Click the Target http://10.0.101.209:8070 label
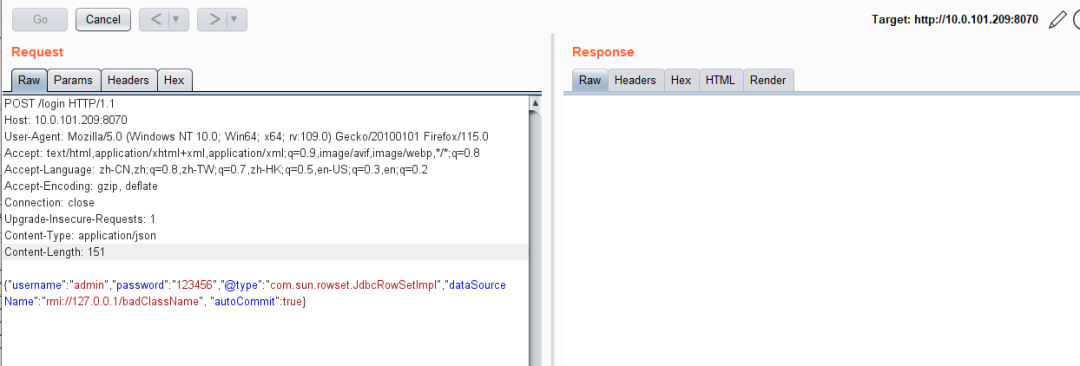 [x=955, y=19]
